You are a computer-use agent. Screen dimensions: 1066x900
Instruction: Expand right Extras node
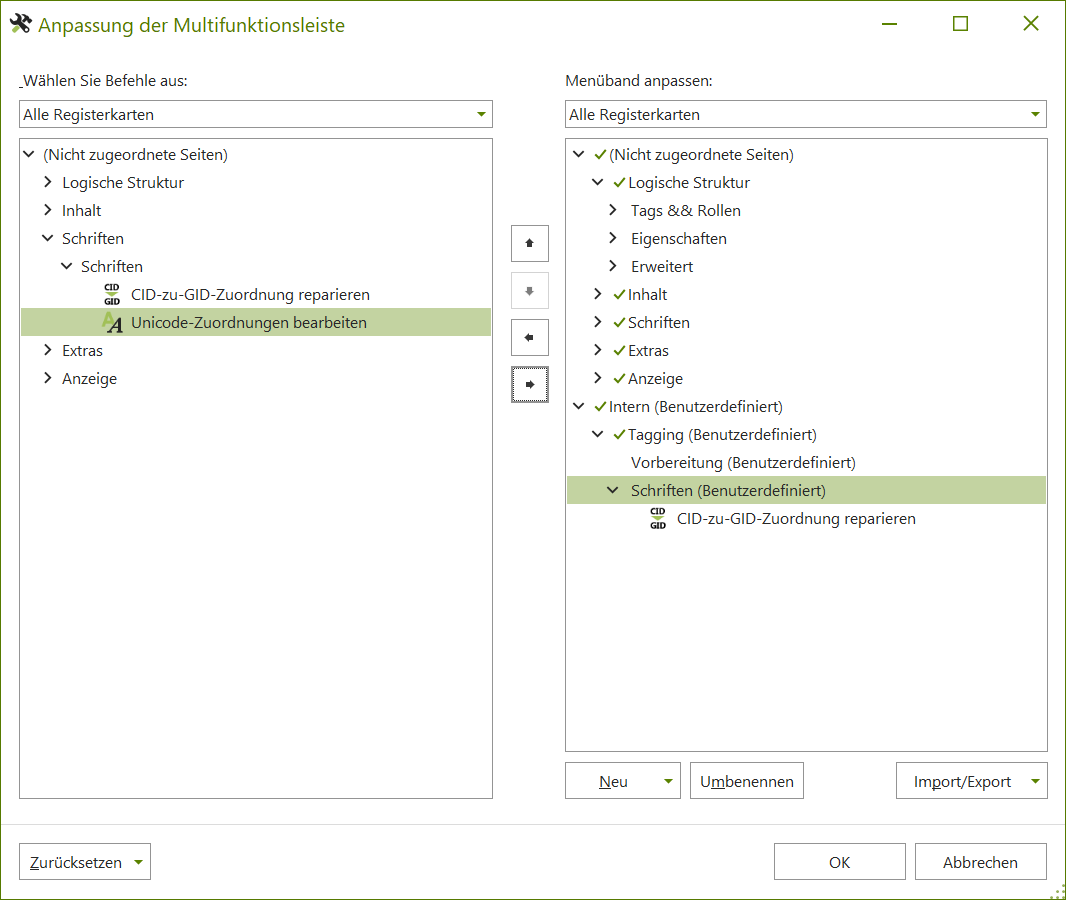tap(598, 350)
